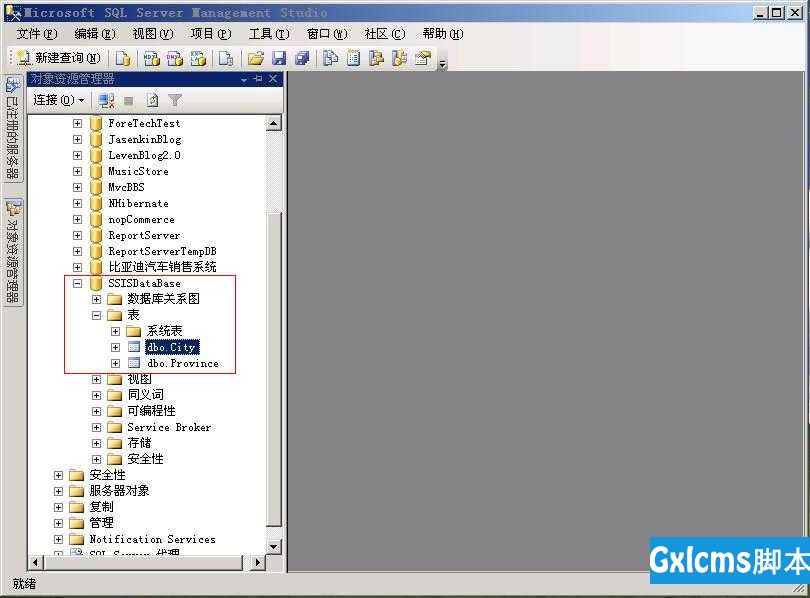Screen dimensions: 810x598
Task: Select the dbo.Province table
Action: click(x=183, y=364)
